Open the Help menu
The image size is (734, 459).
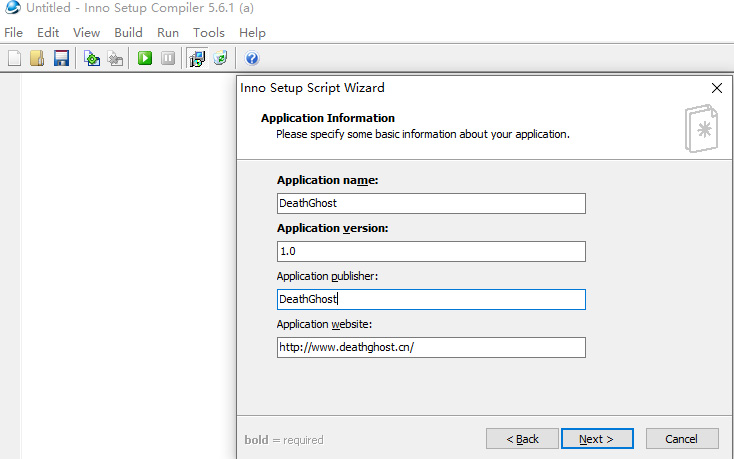[x=252, y=33]
